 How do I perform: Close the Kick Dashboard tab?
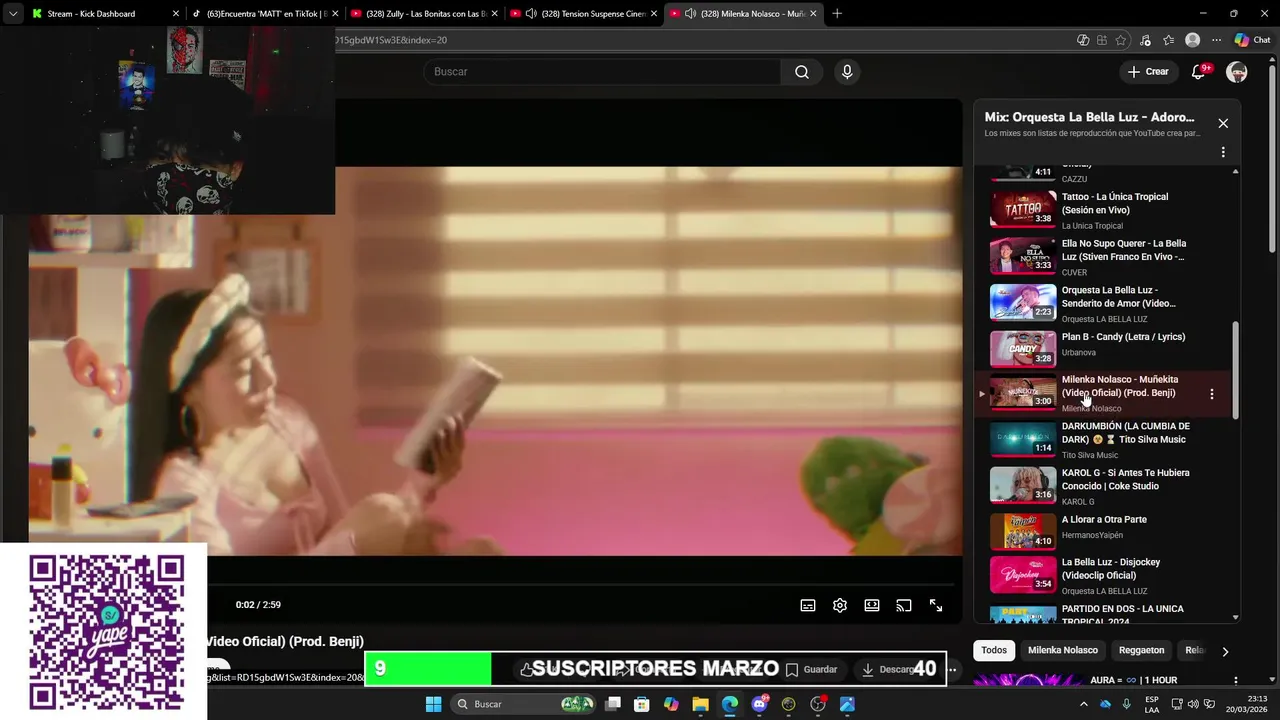[x=176, y=13]
